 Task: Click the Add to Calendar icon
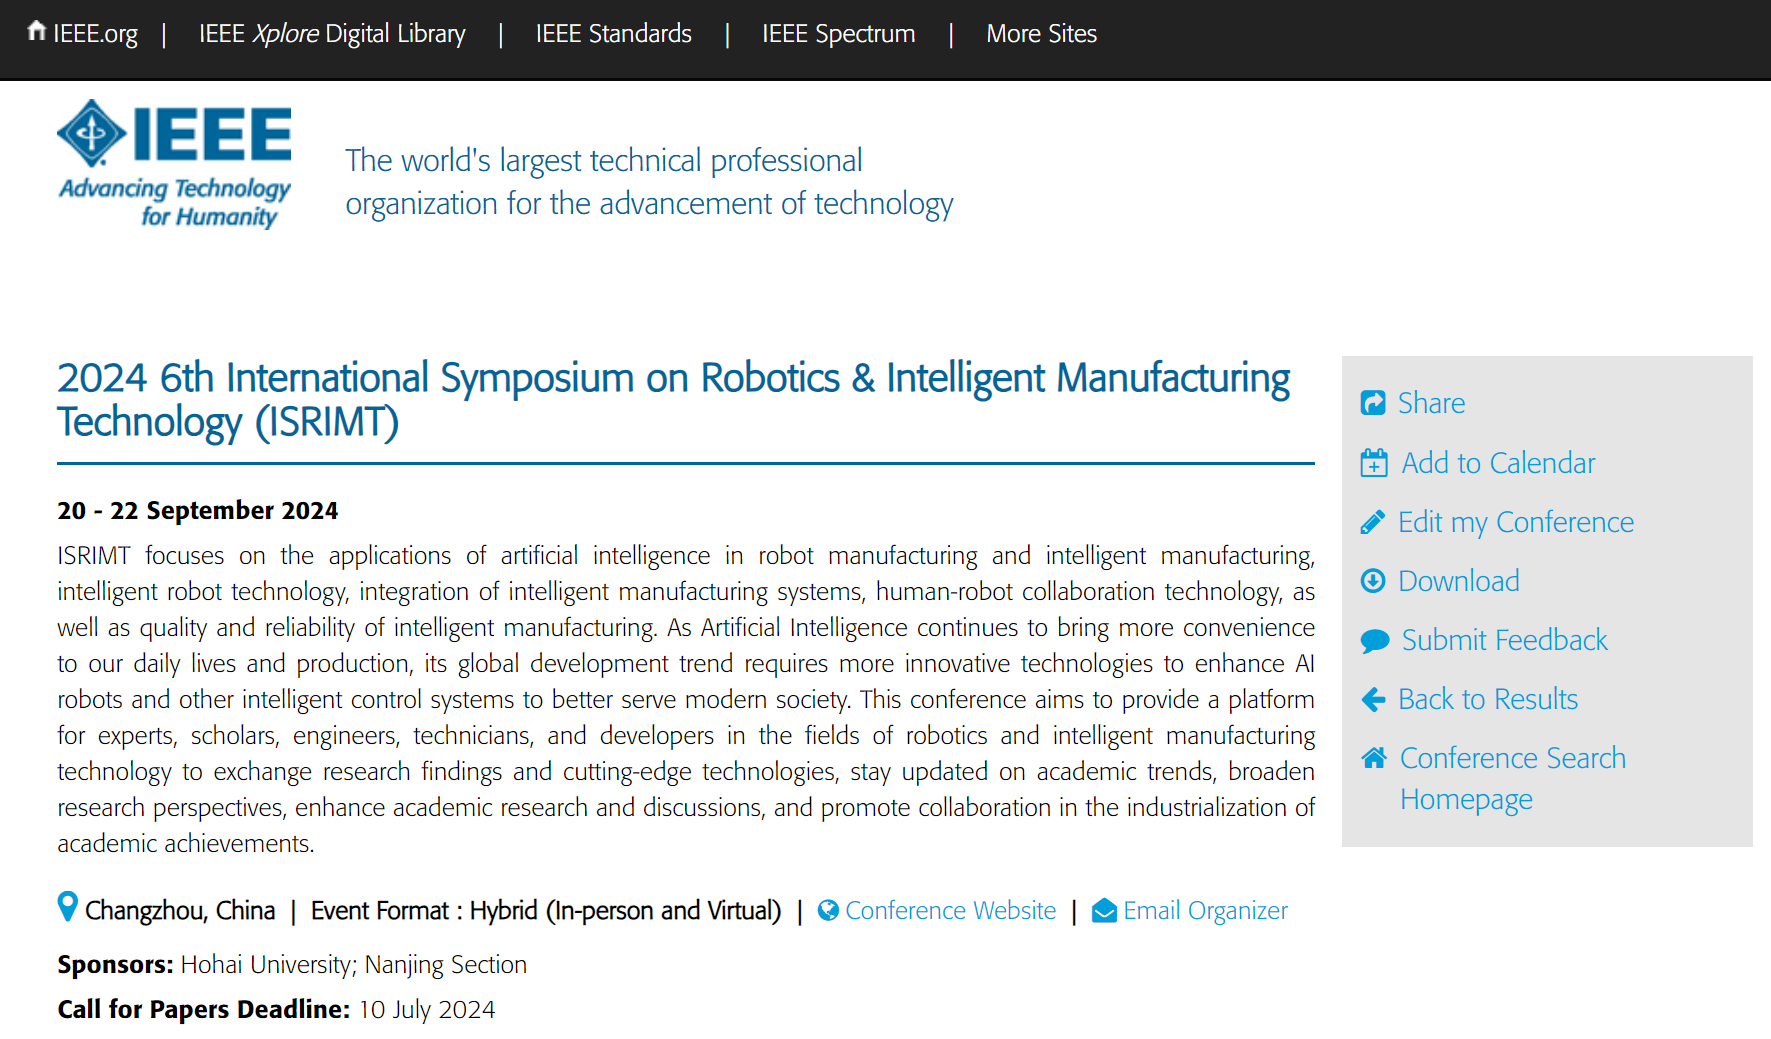point(1374,463)
